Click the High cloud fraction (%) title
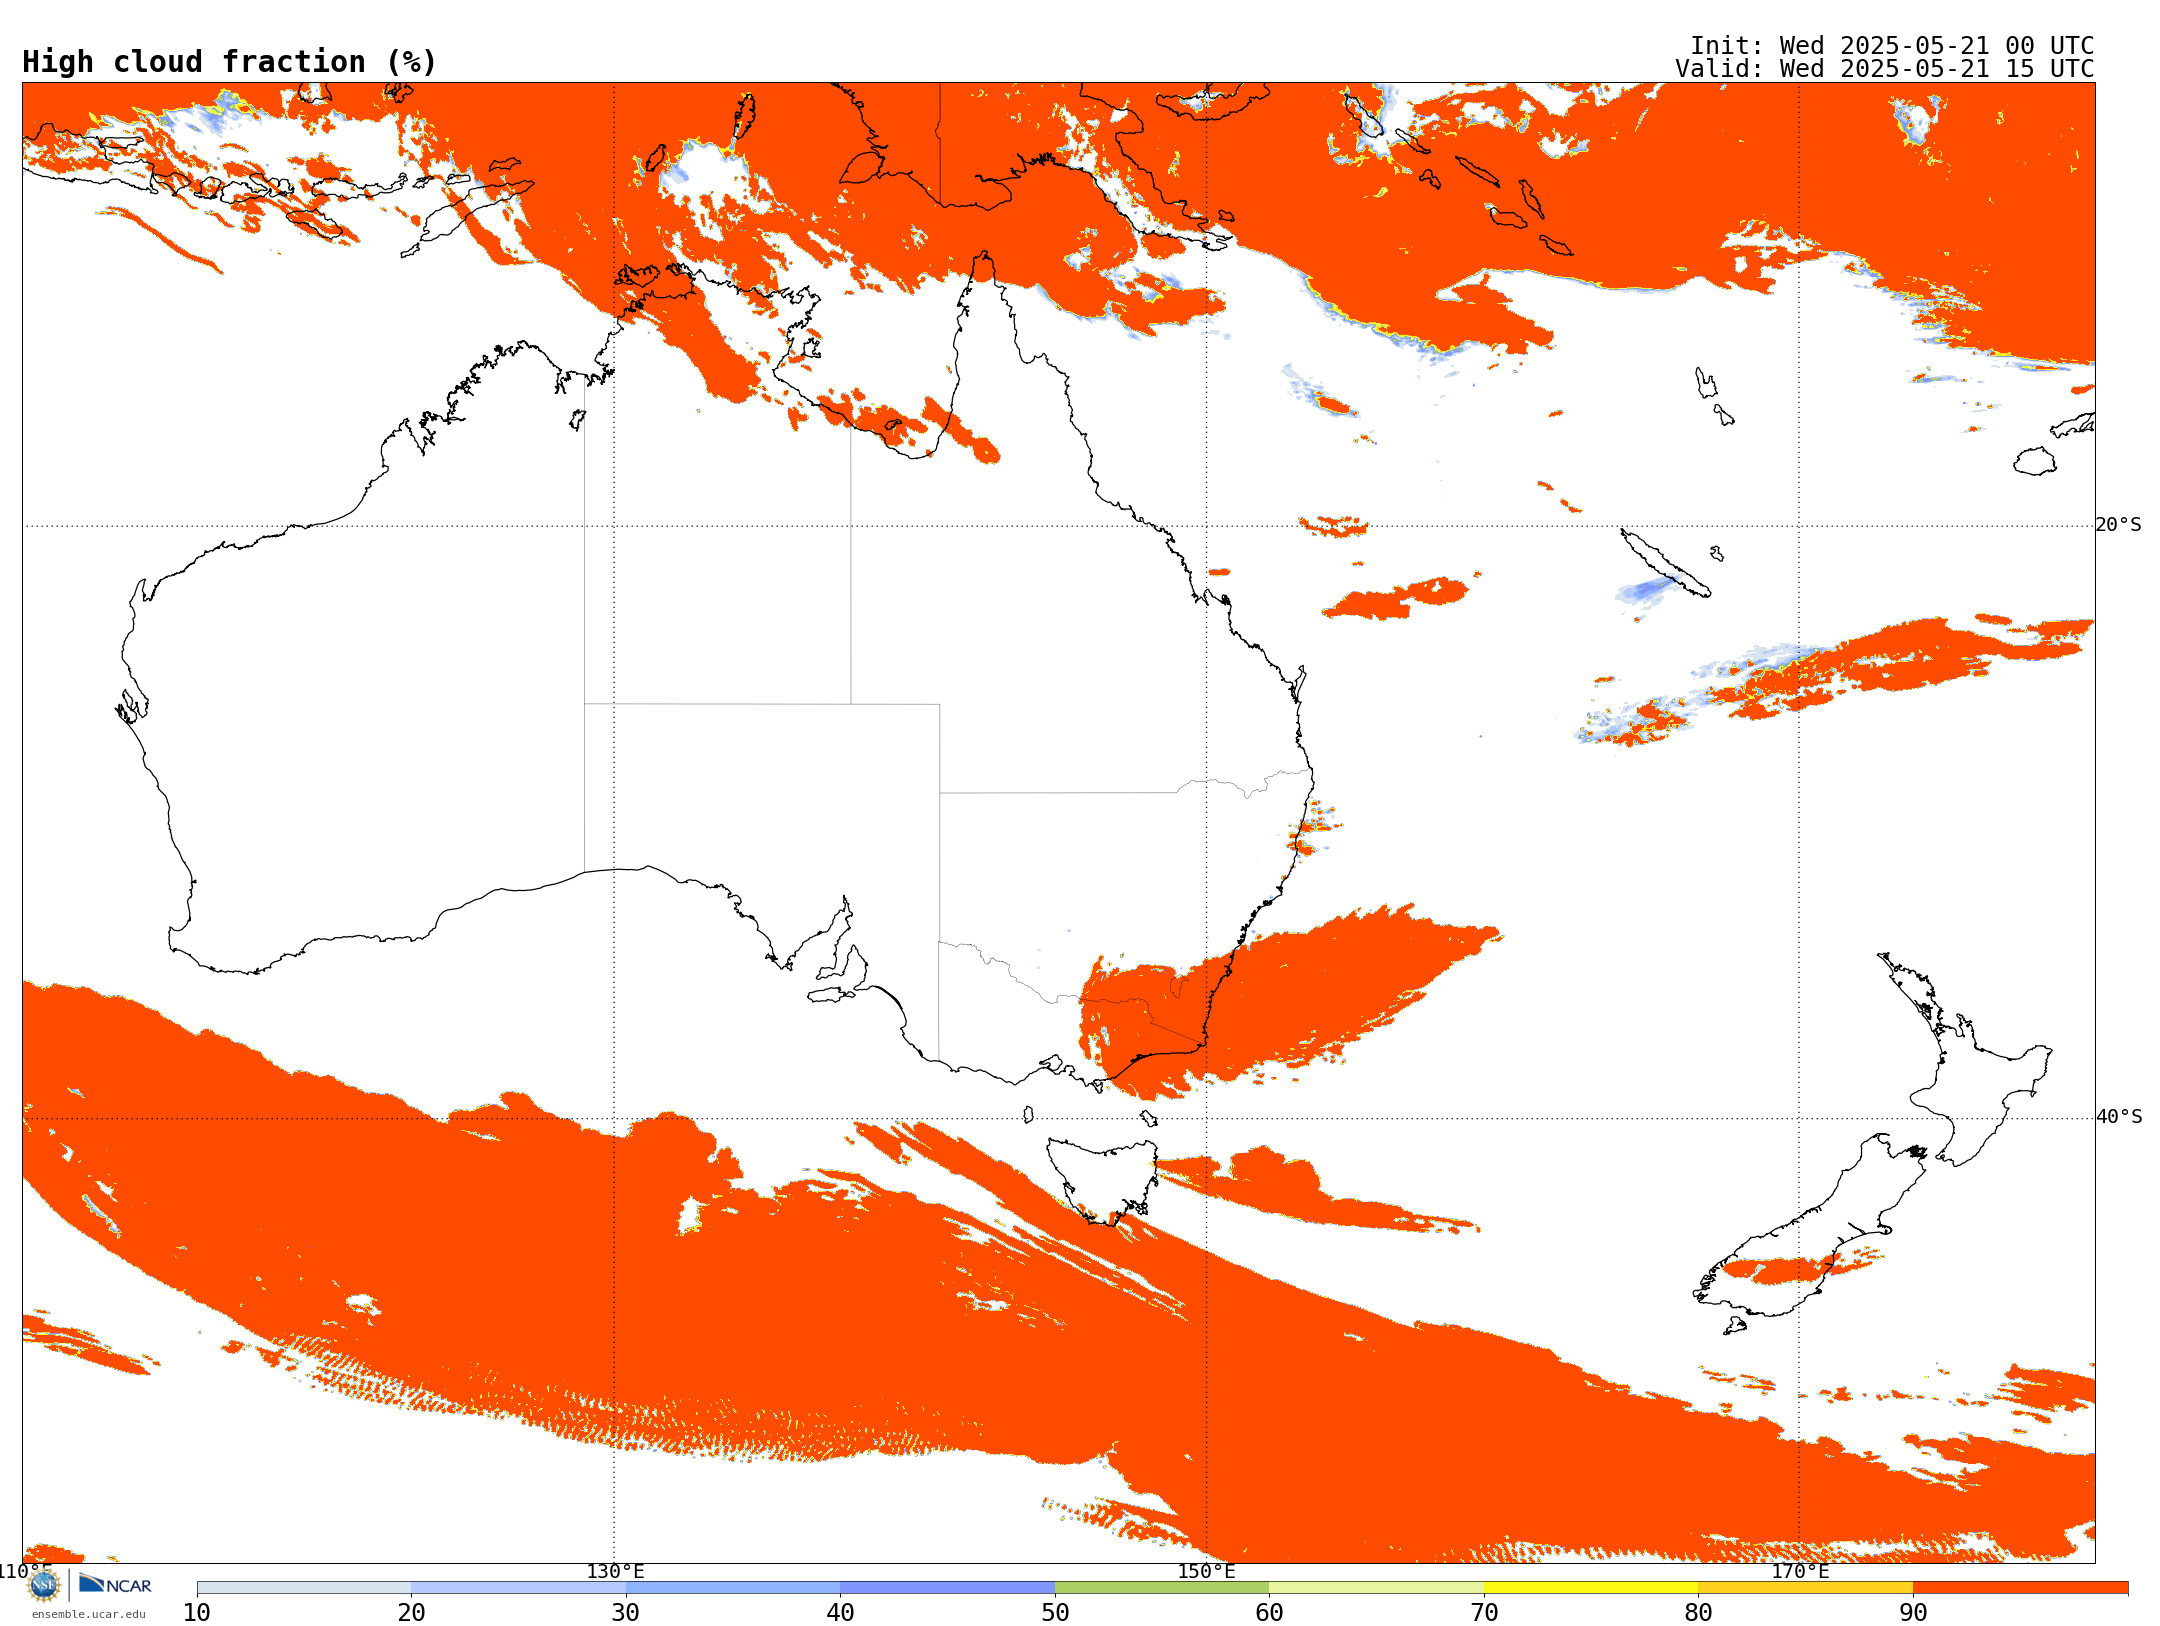 click(x=229, y=62)
